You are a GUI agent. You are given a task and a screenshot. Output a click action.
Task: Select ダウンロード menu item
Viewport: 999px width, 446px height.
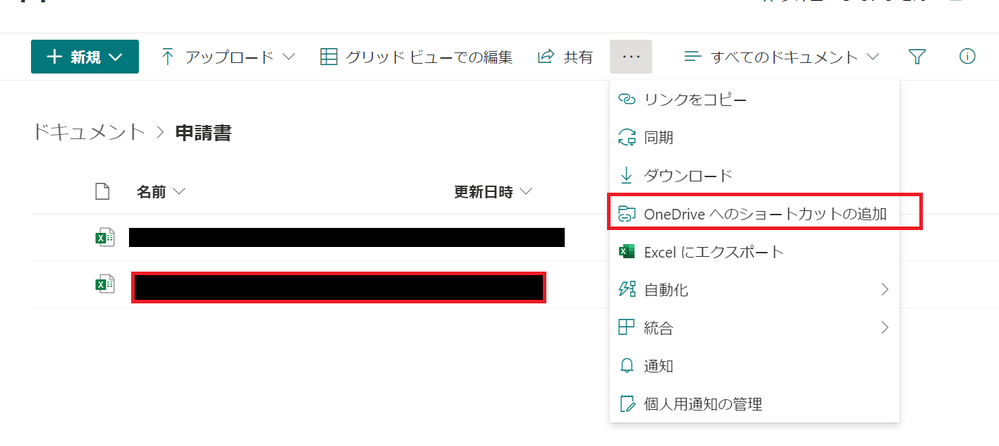pyautogui.click(x=754, y=175)
